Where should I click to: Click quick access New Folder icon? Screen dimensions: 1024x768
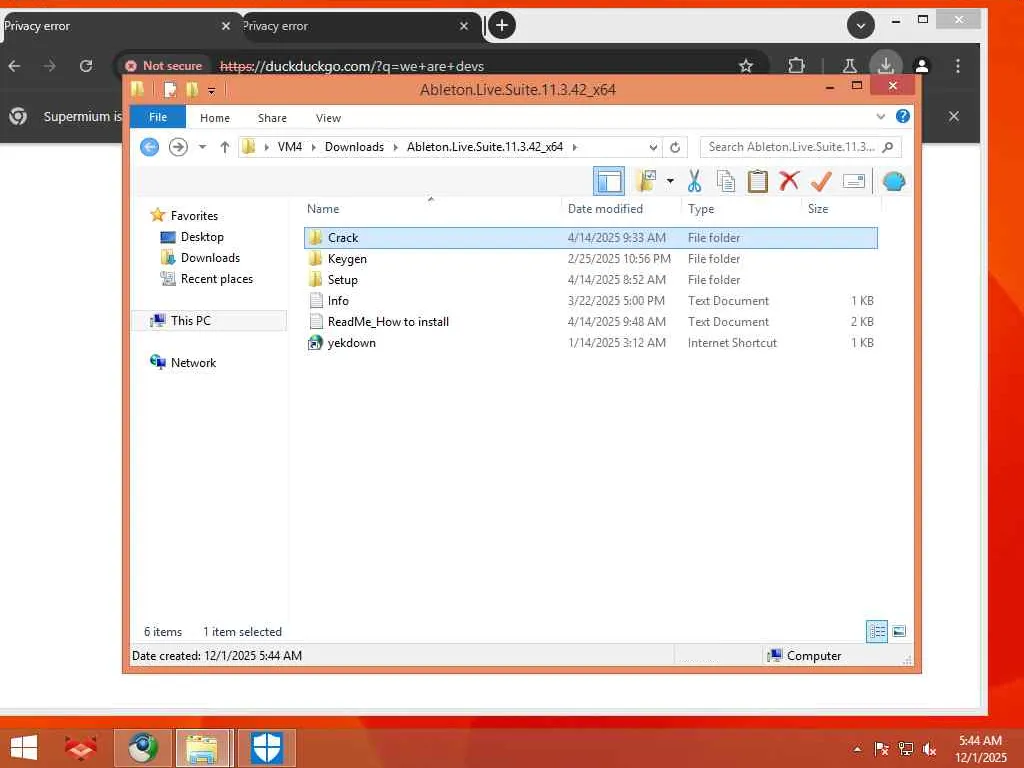click(x=192, y=89)
